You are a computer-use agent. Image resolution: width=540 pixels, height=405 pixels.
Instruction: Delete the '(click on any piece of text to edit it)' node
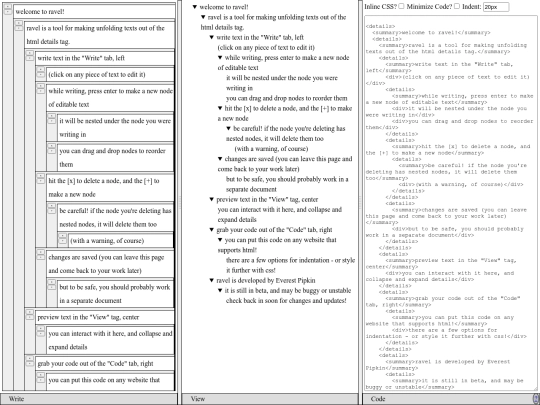coord(41,70)
